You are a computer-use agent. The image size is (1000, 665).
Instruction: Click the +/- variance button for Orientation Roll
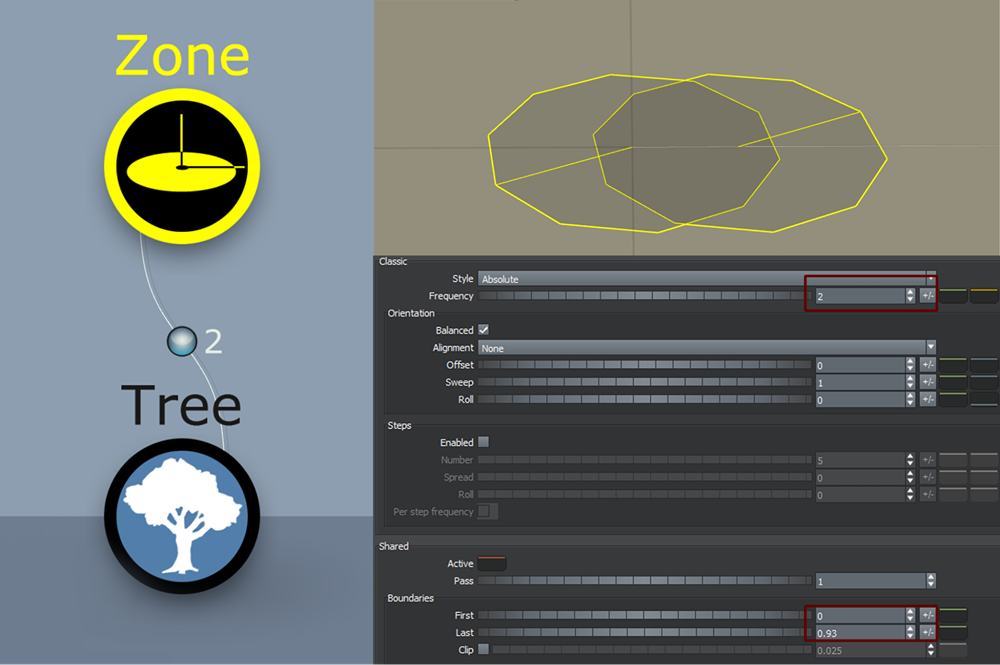pos(928,399)
